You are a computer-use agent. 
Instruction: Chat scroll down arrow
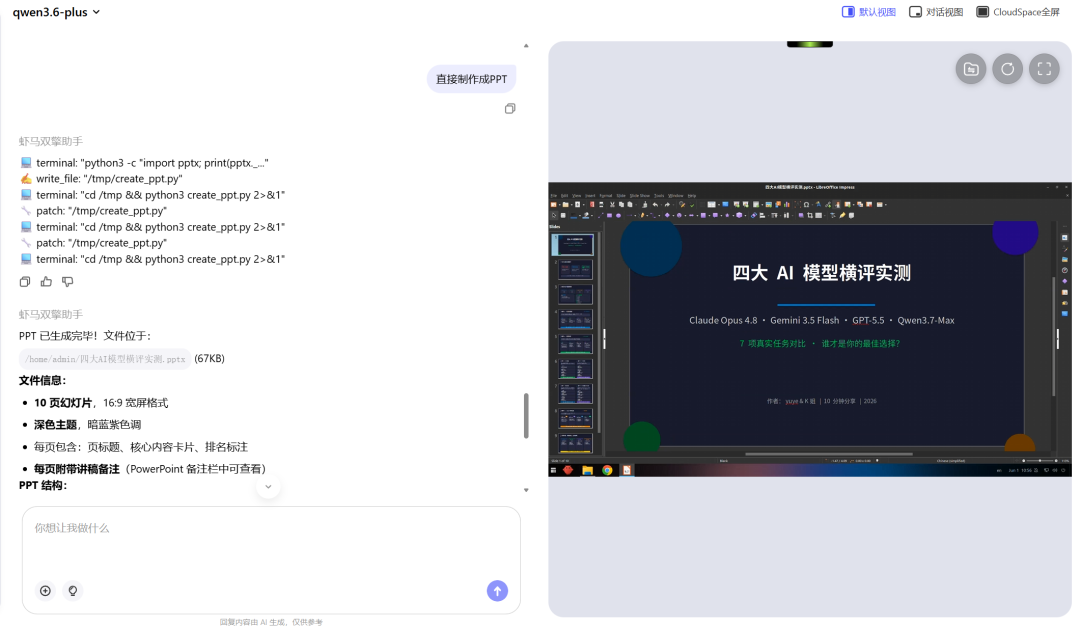coord(526,490)
